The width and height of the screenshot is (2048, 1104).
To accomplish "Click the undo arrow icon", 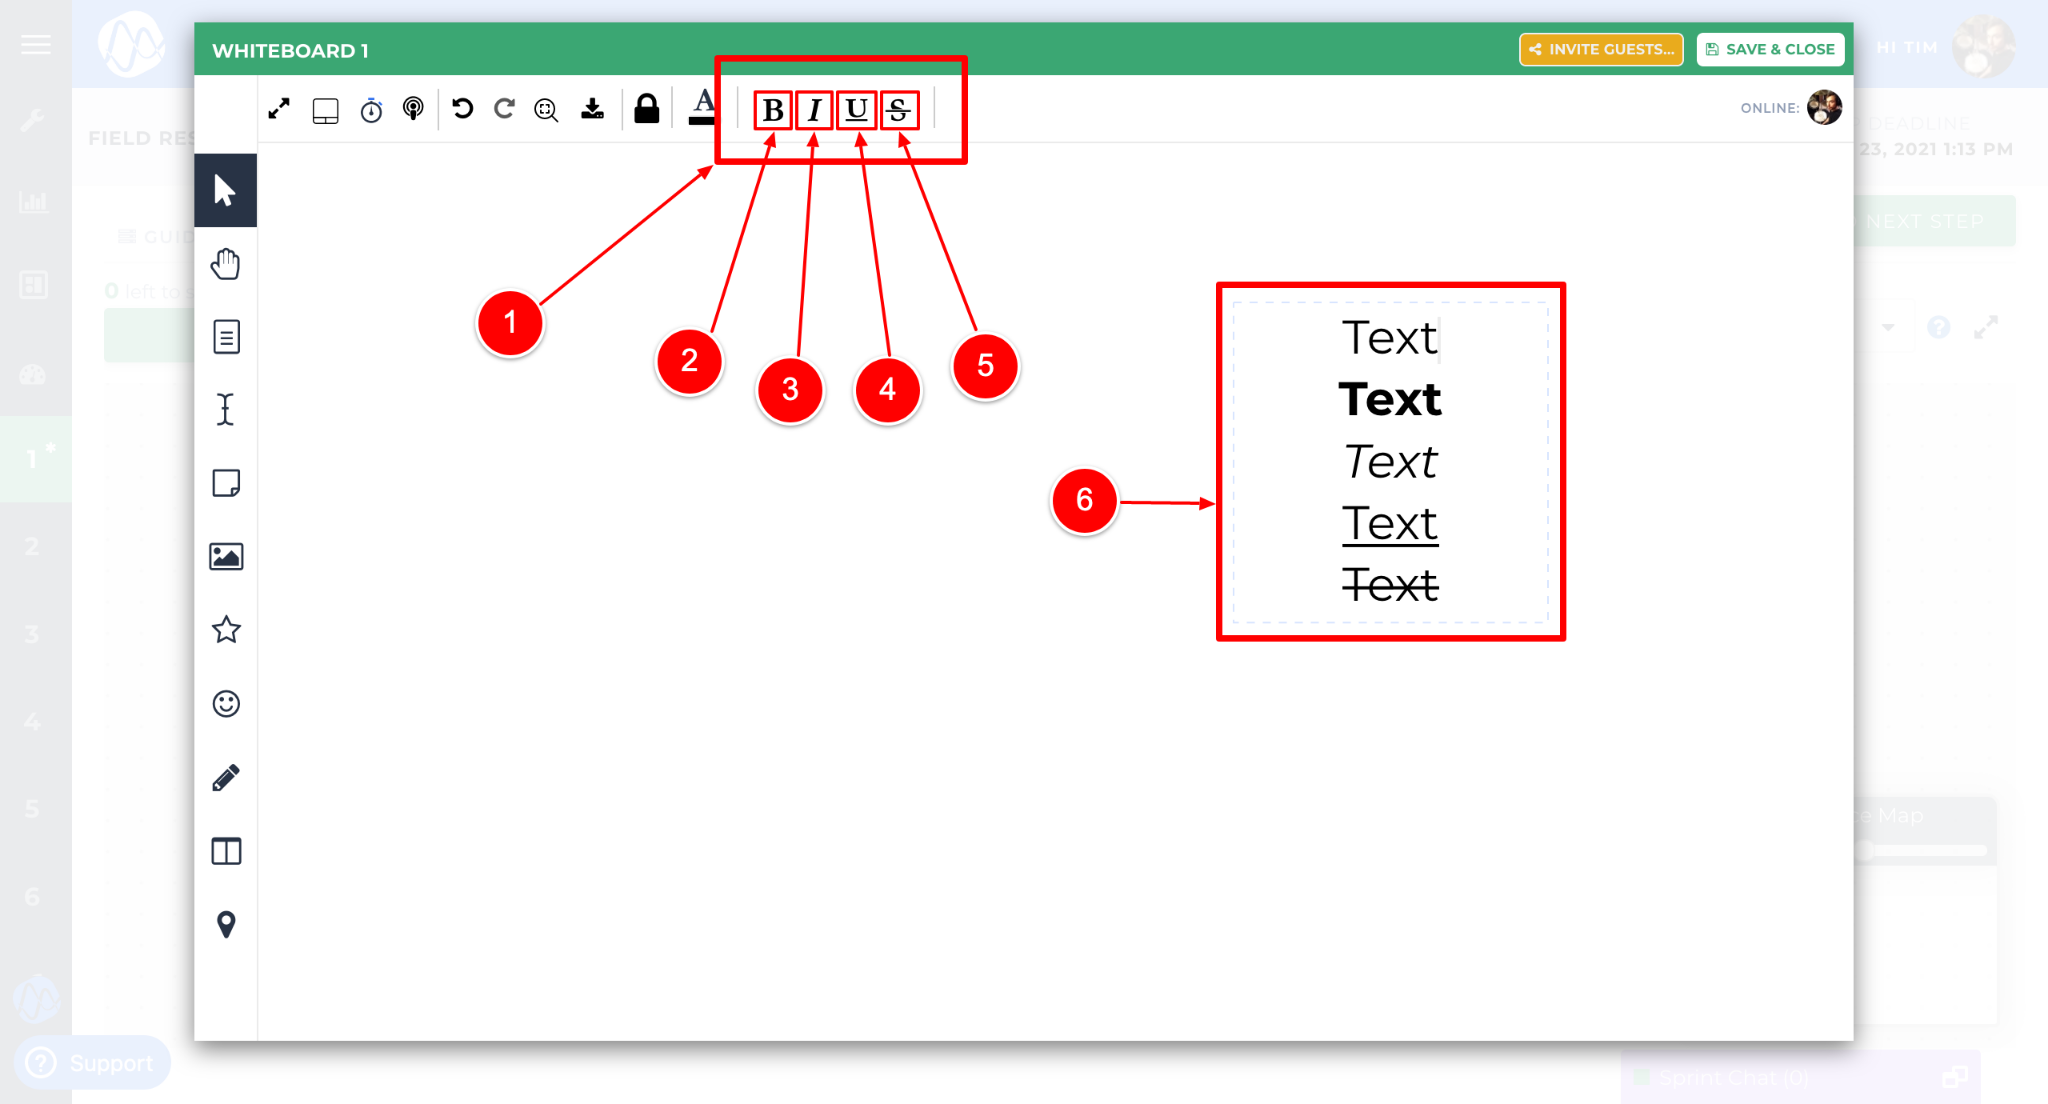I will pyautogui.click(x=462, y=109).
